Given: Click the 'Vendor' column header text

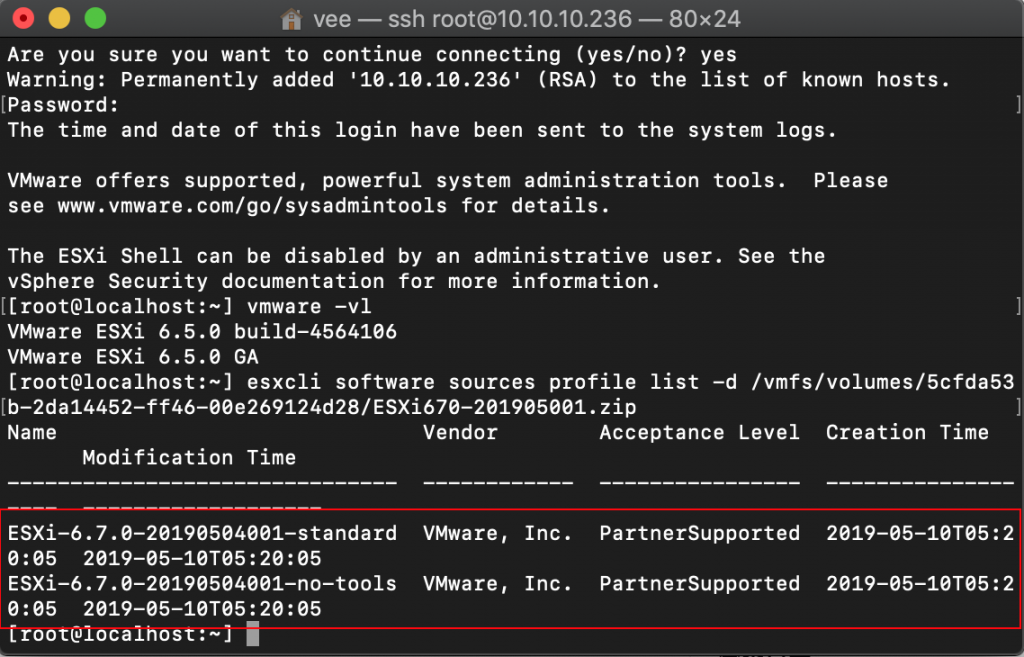Looking at the screenshot, I should coord(460,432).
